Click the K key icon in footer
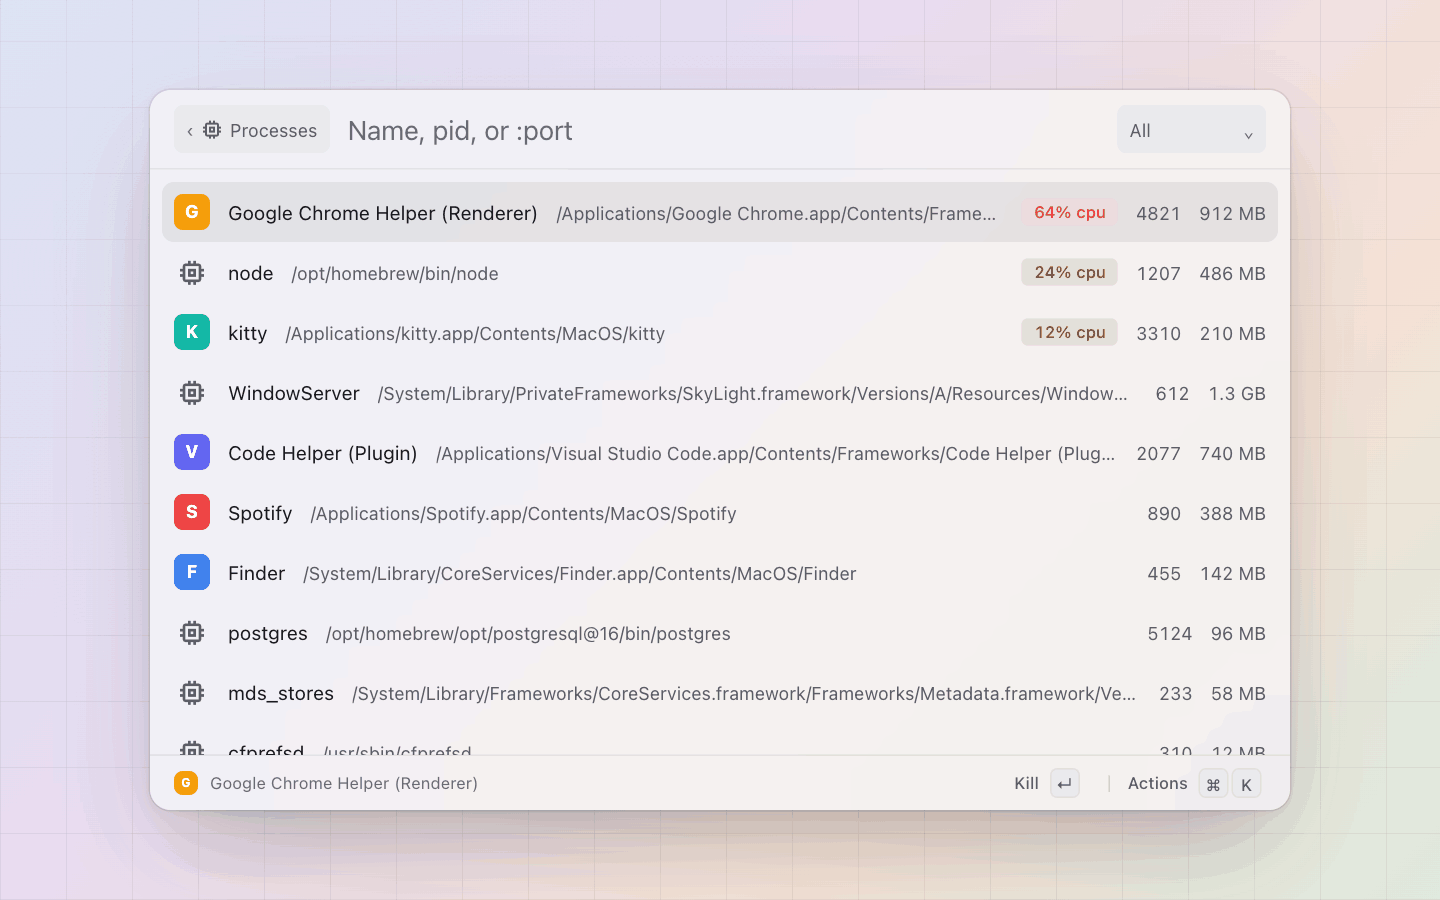This screenshot has width=1440, height=900. (x=1246, y=784)
